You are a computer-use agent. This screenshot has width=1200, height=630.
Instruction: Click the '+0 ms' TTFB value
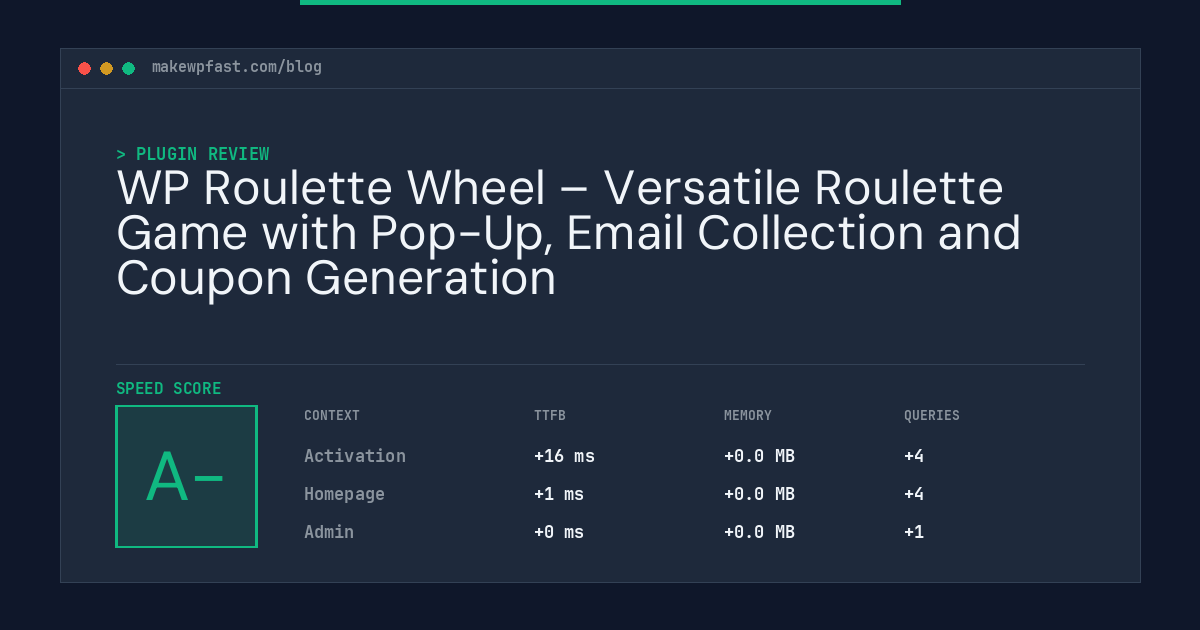559,532
